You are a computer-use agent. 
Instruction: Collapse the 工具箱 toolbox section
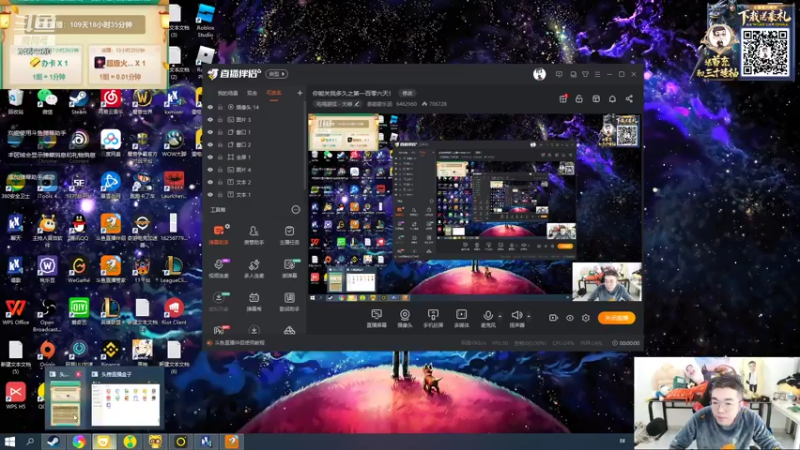(x=295, y=210)
